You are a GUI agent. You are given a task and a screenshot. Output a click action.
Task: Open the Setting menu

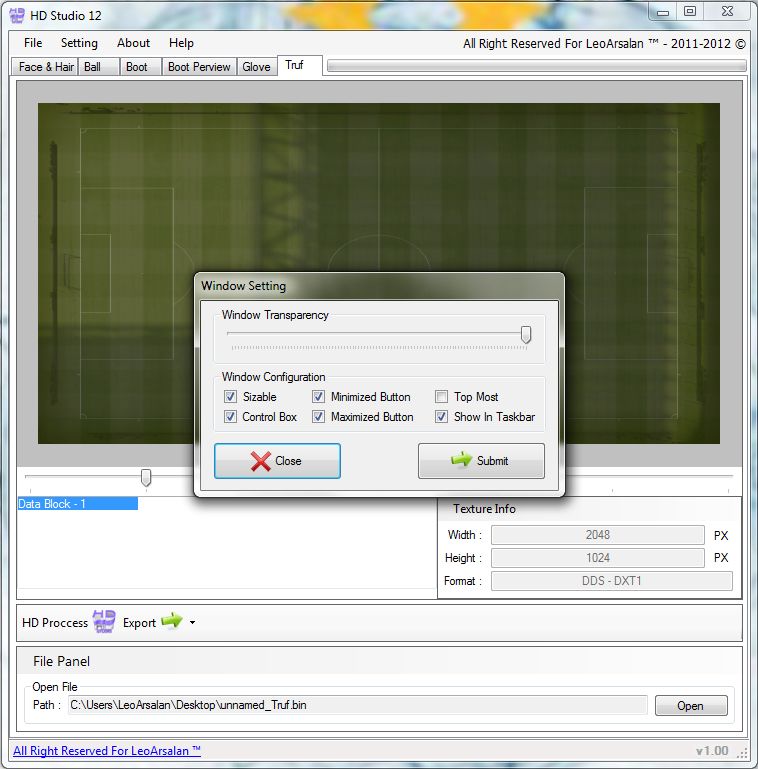click(x=79, y=43)
